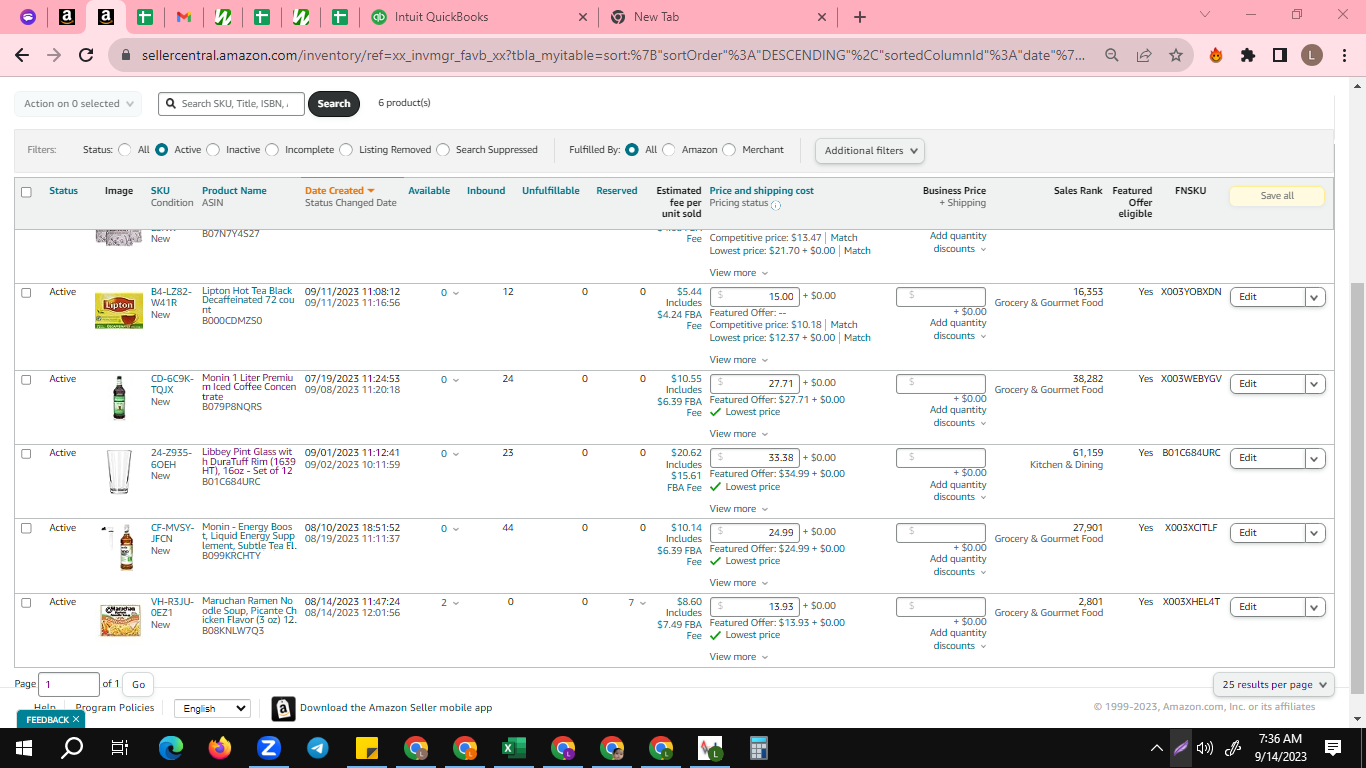This screenshot has height=768, width=1366.
Task: Open the Windows Start menu
Action: point(24,747)
